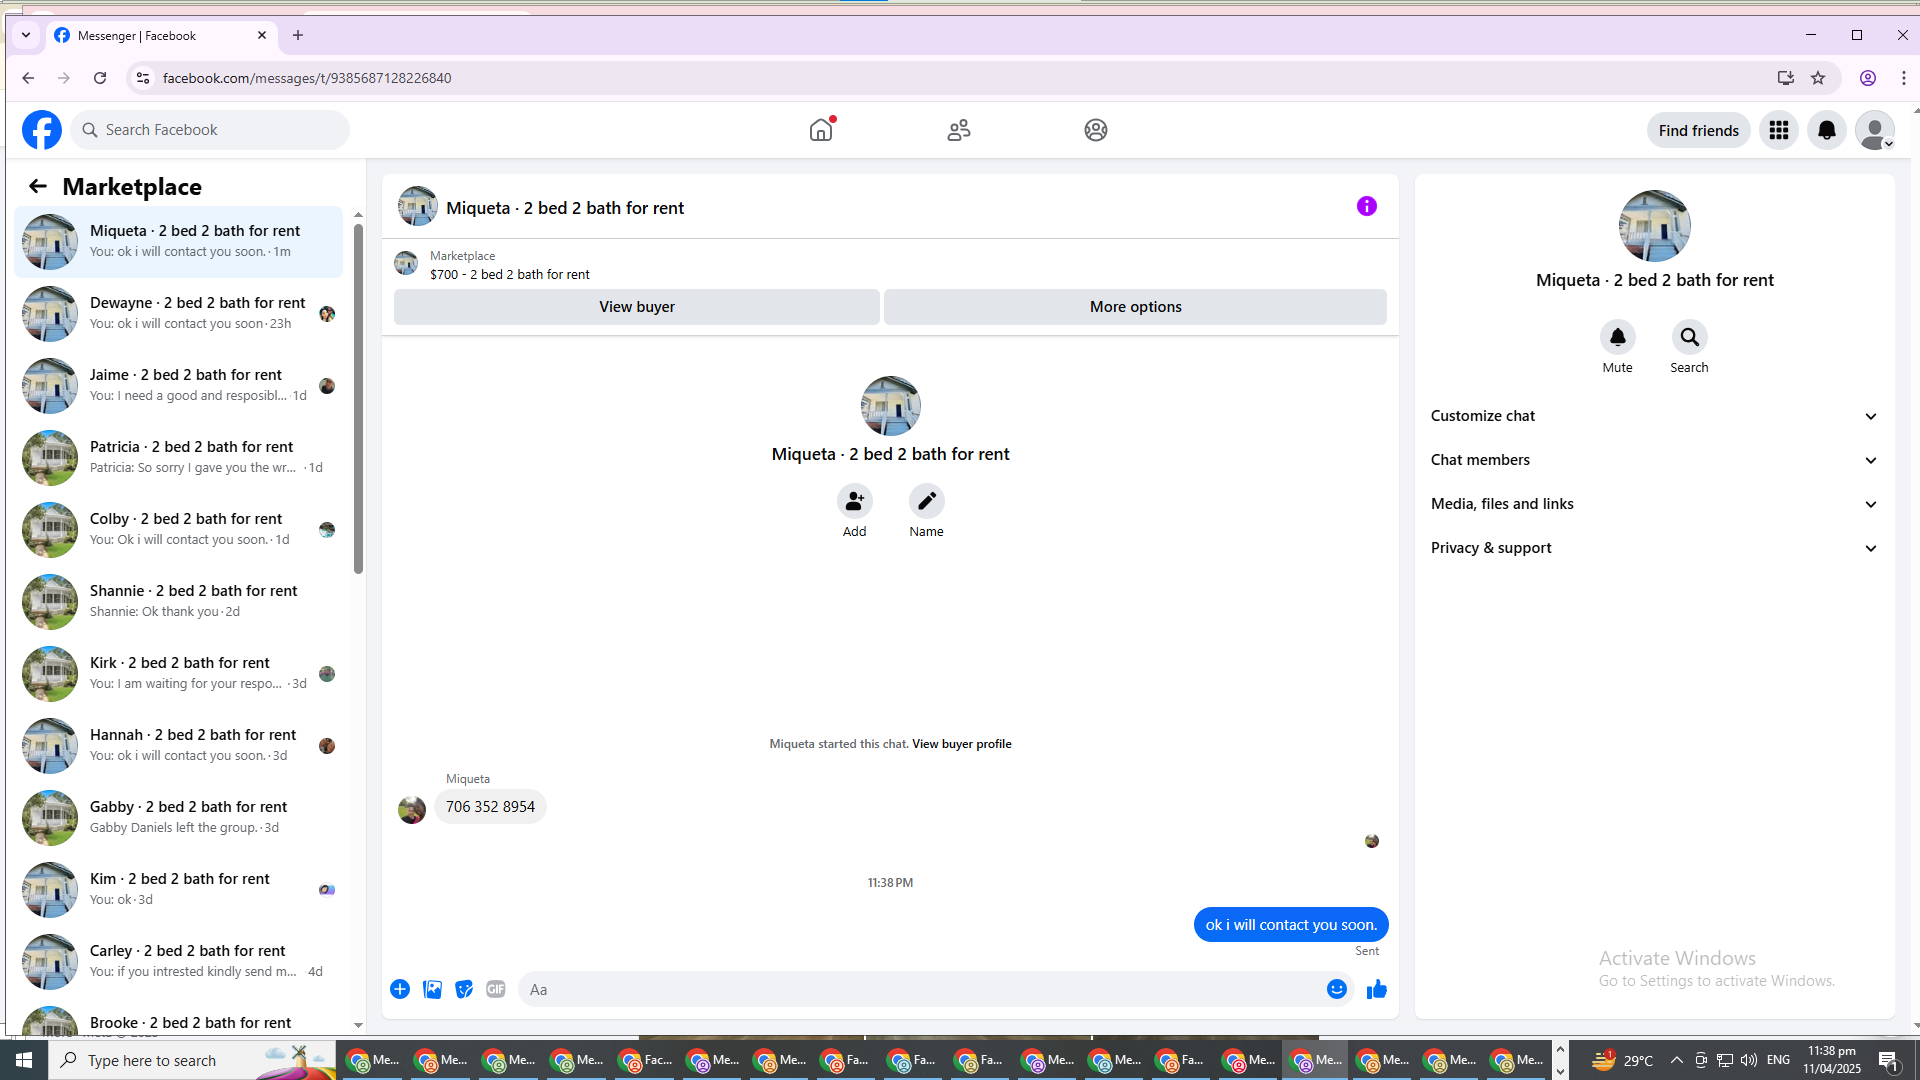
Task: Expand Chat members section
Action: [x=1654, y=460]
